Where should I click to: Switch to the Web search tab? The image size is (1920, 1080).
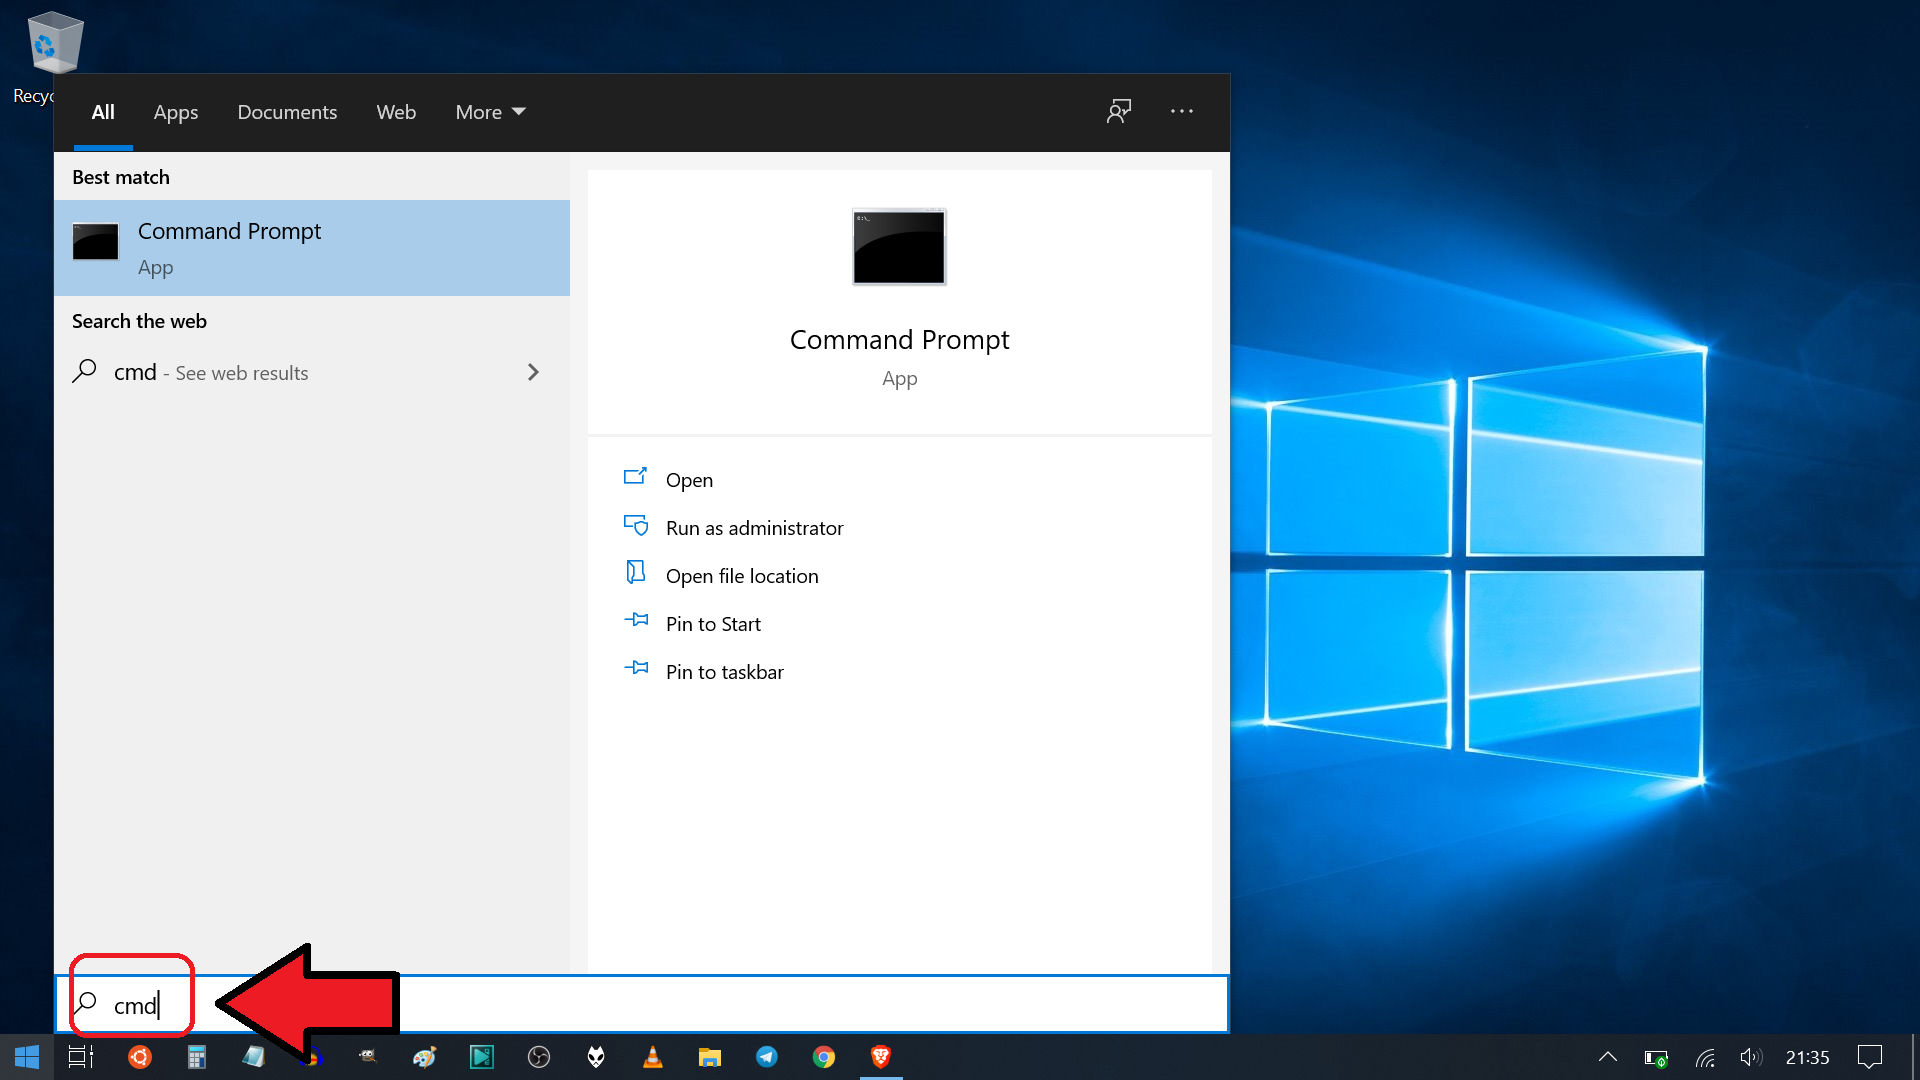pos(396,112)
